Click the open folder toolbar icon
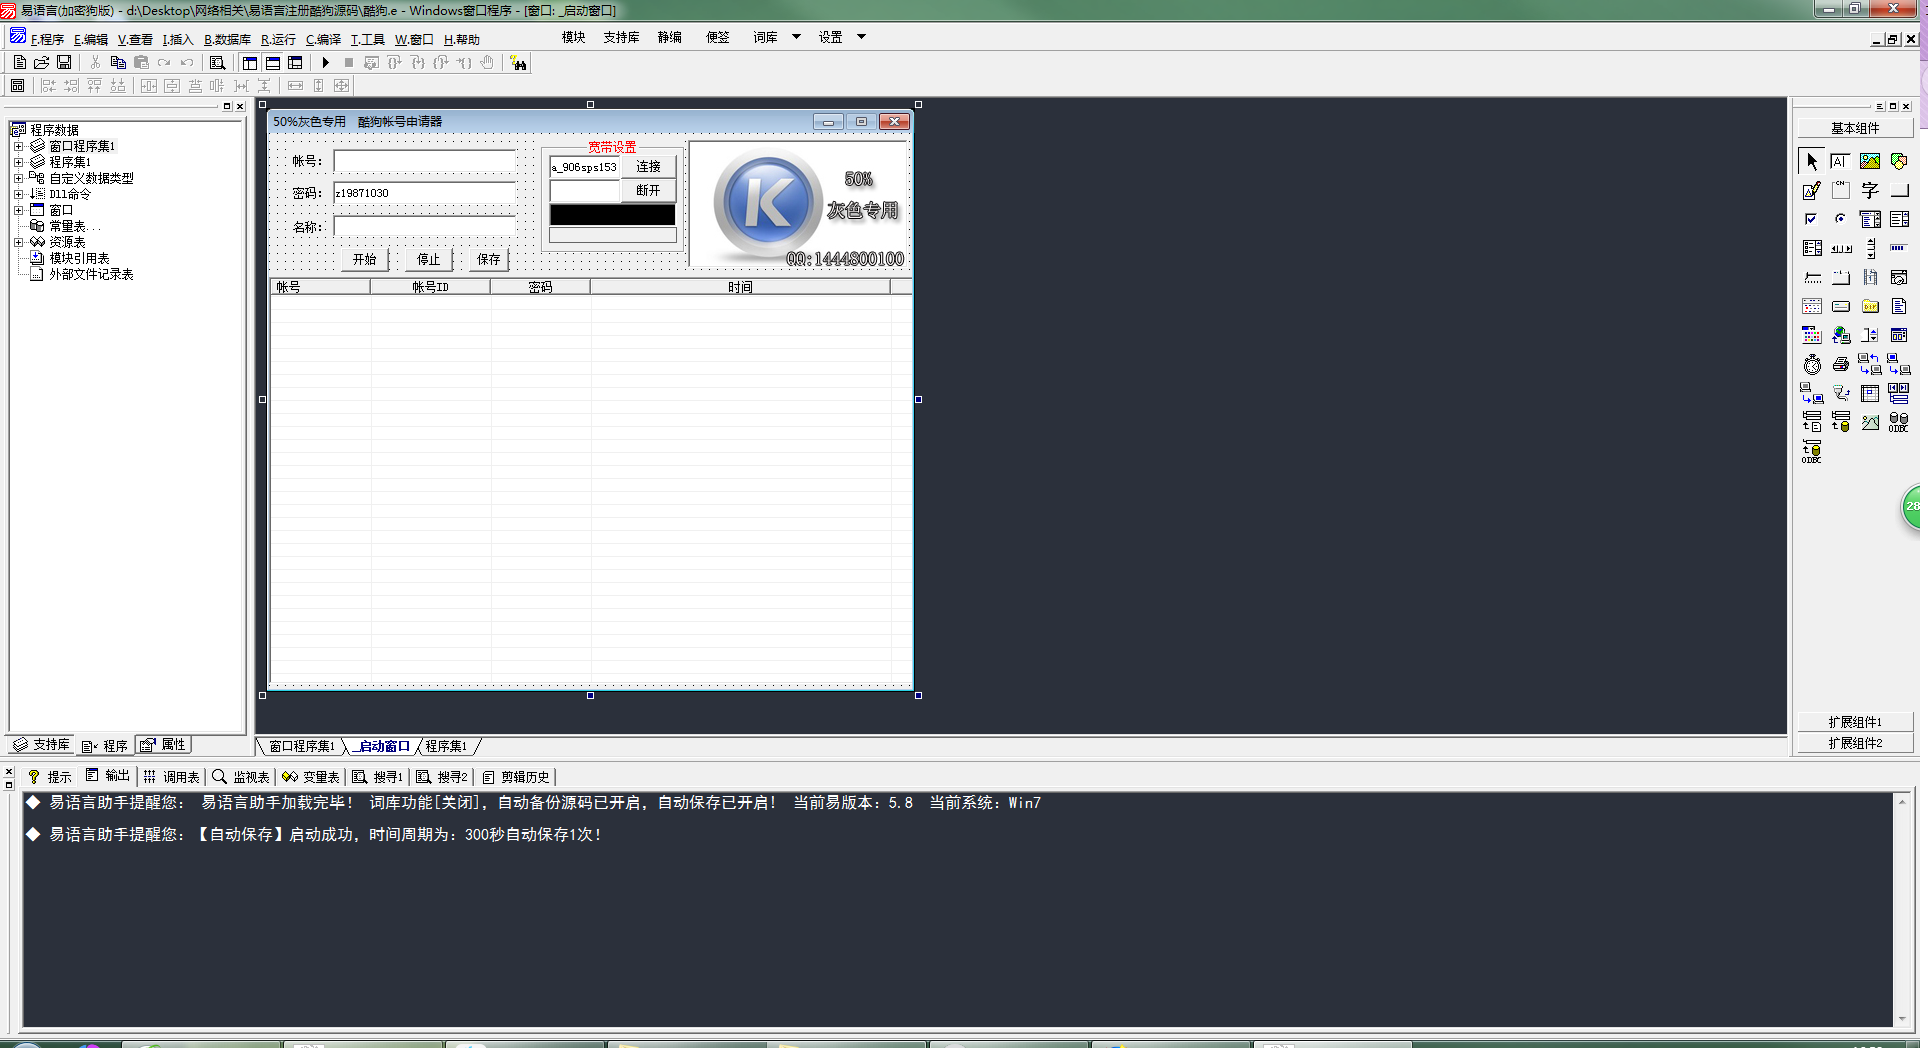Viewport: 1928px width, 1048px height. click(x=42, y=62)
